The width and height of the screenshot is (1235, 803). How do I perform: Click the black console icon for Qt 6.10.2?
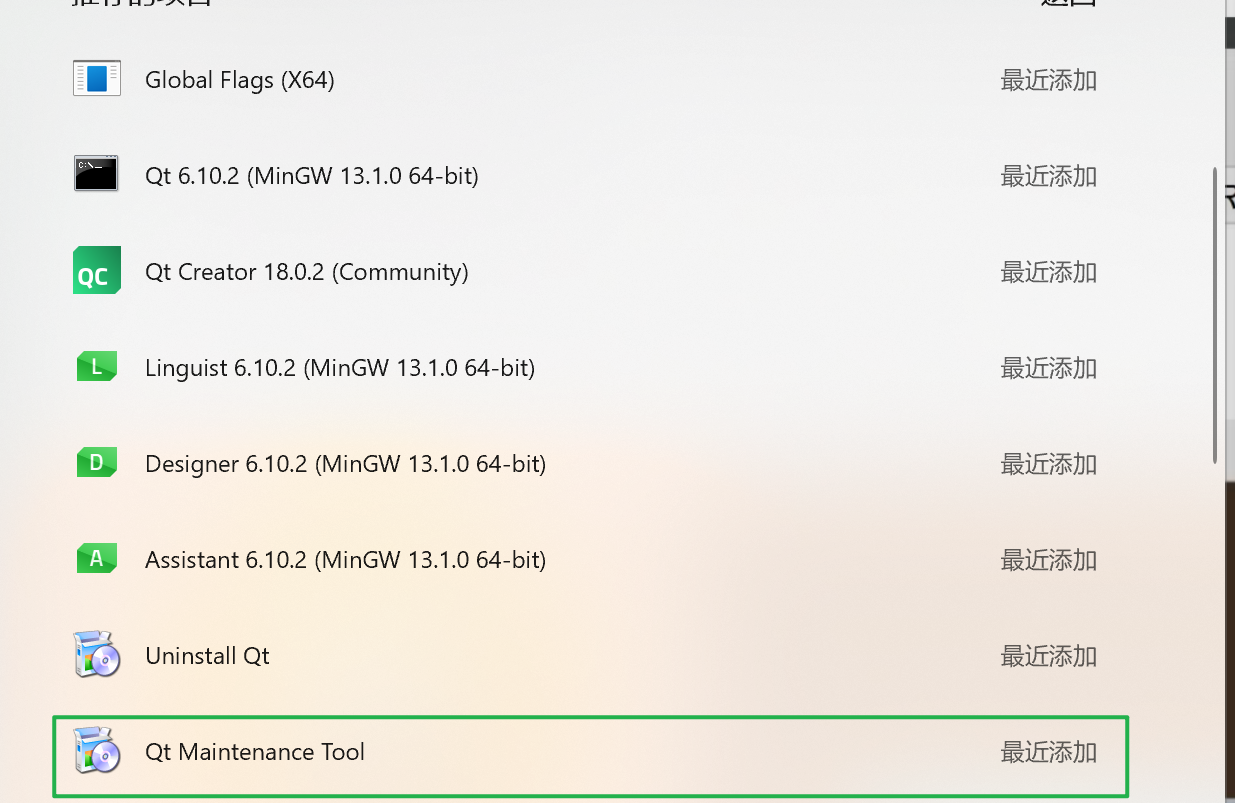point(97,174)
